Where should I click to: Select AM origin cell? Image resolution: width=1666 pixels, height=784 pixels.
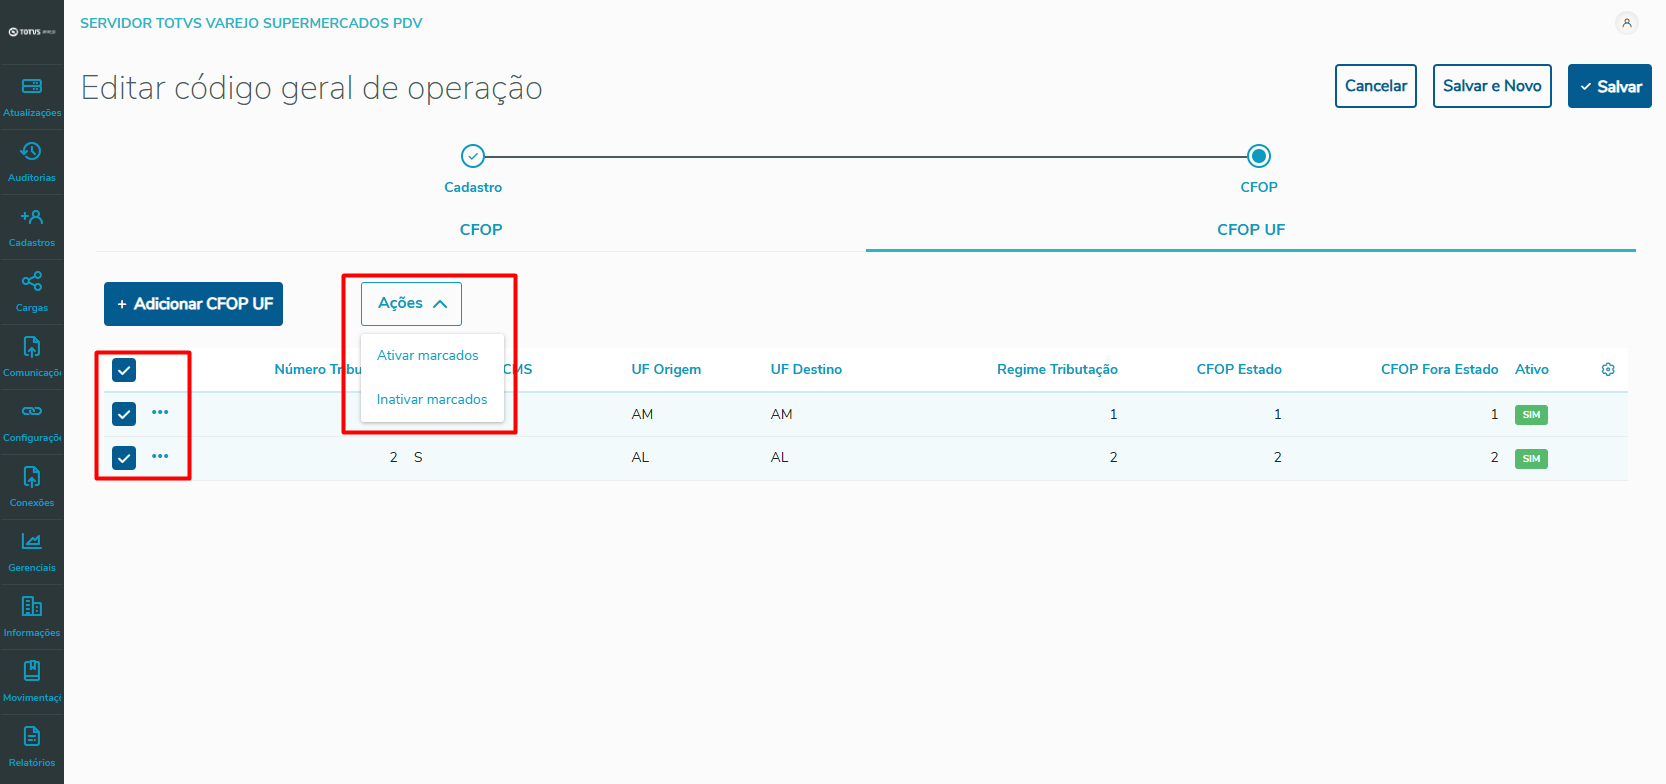coord(642,414)
